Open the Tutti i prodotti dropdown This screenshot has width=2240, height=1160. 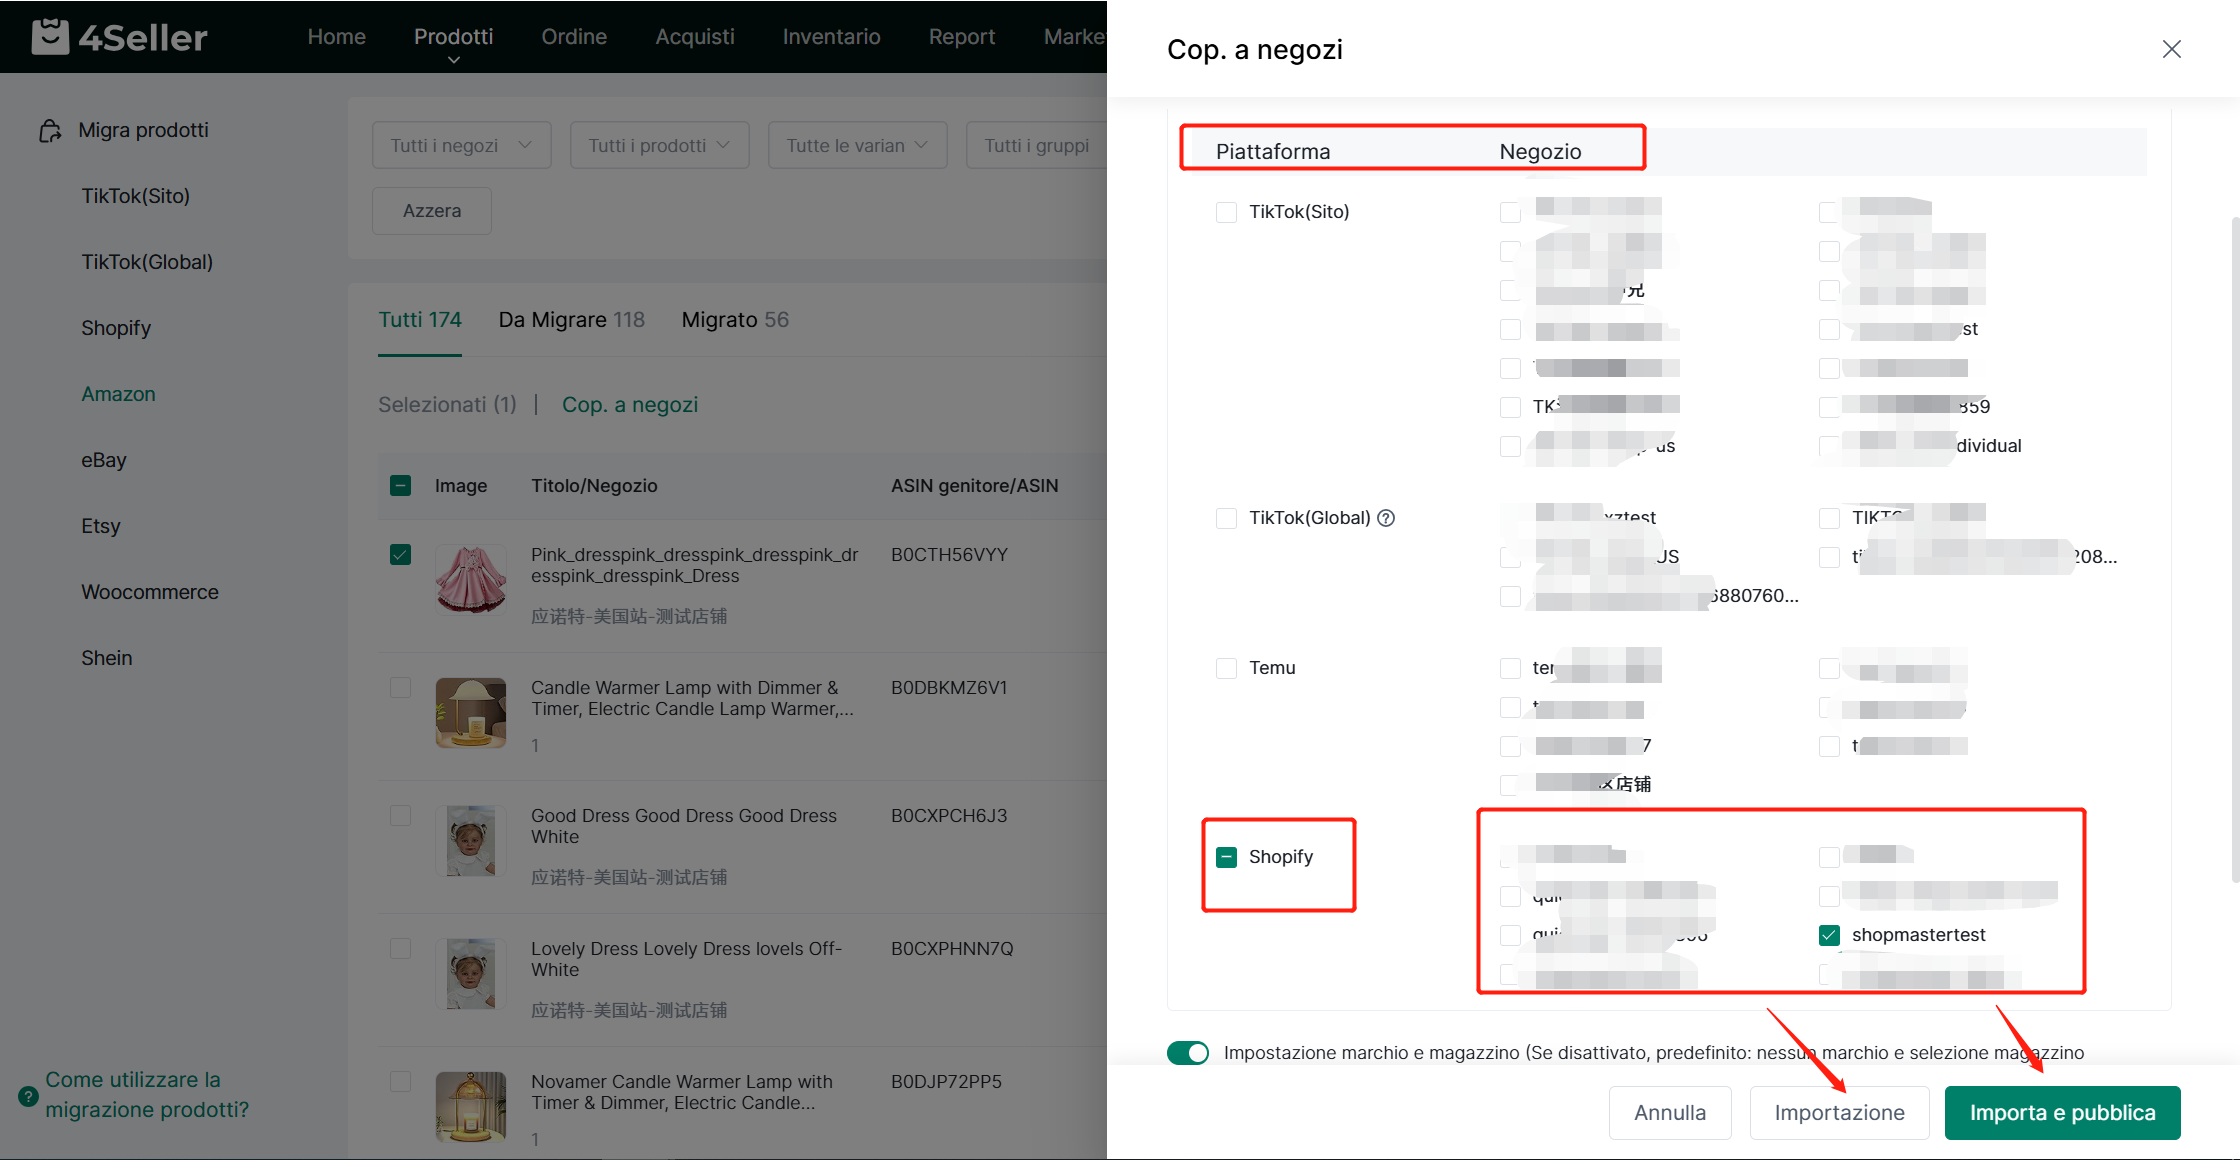click(659, 146)
